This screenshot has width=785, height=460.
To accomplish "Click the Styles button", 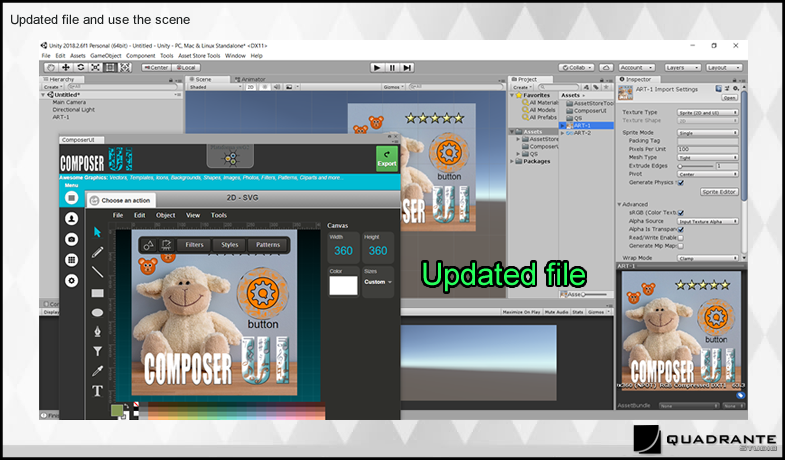I will 230,245.
